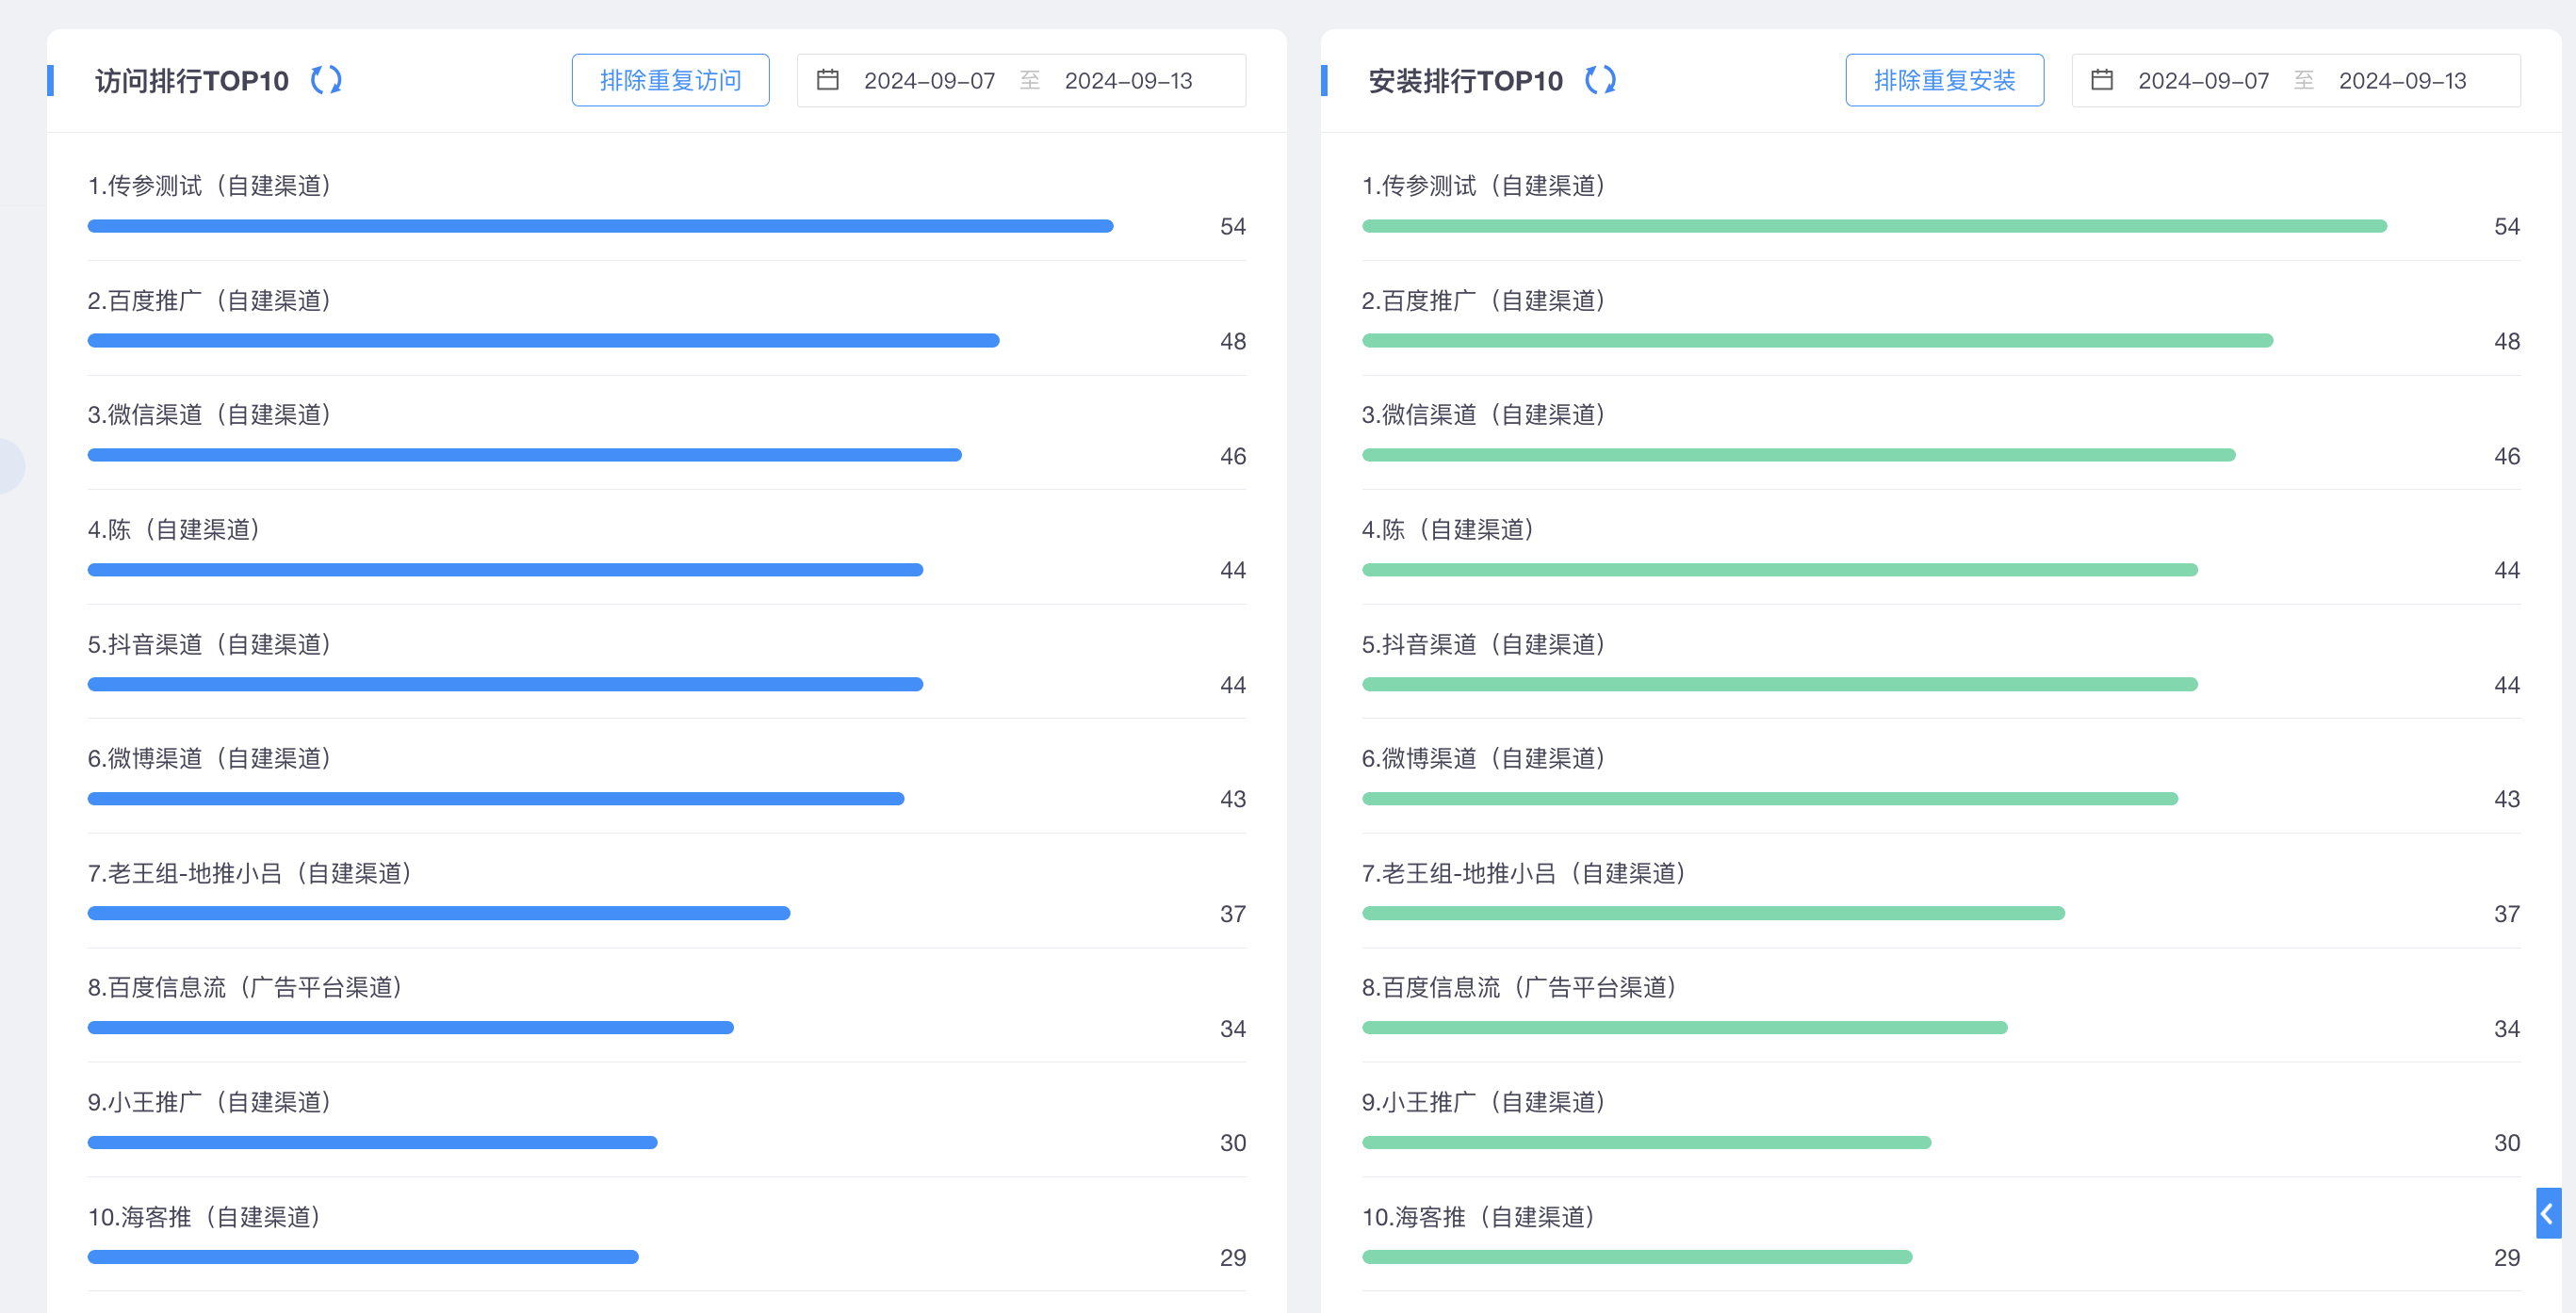2576x1313 pixels.
Task: Click install count 34 for 百度信息流
Action: (2507, 1030)
